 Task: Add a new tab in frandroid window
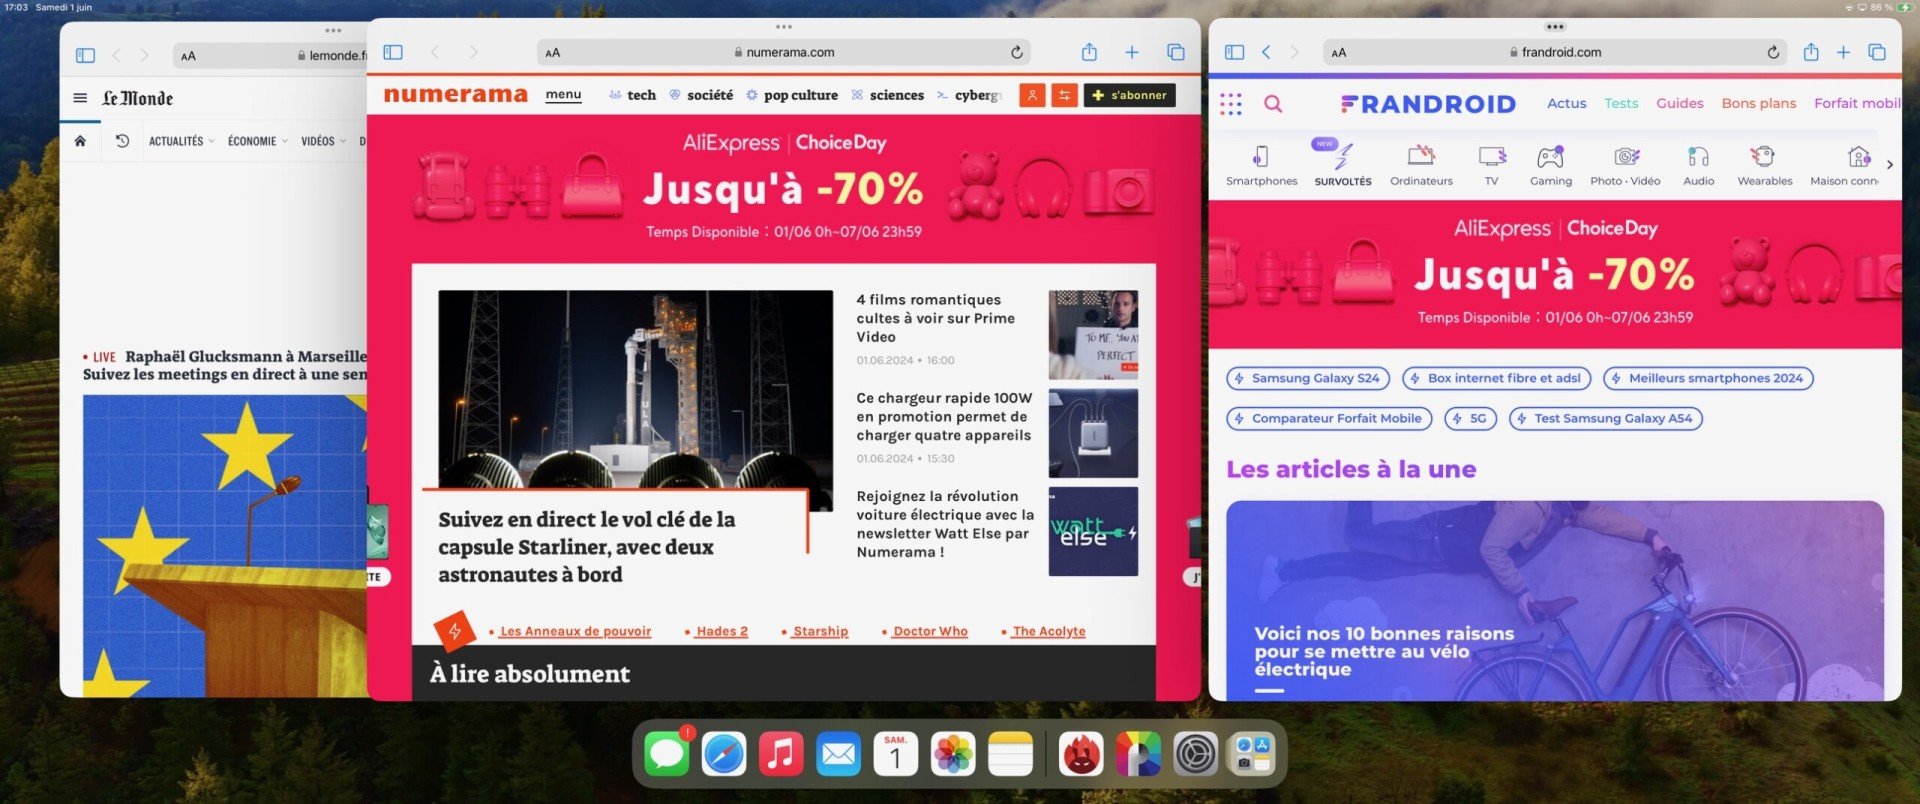pyautogui.click(x=1843, y=52)
